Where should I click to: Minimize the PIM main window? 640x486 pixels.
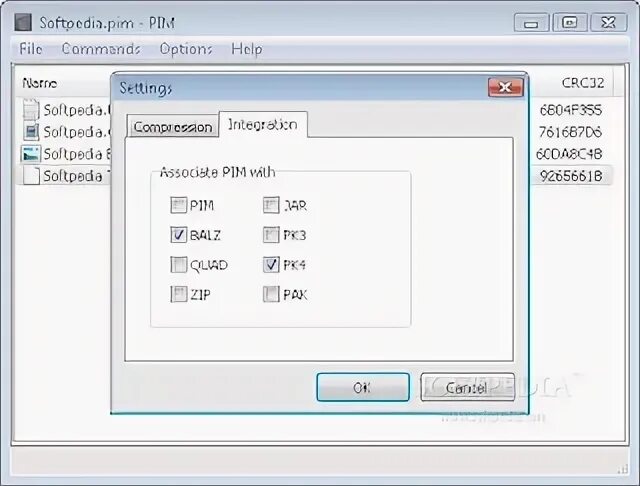(x=531, y=22)
